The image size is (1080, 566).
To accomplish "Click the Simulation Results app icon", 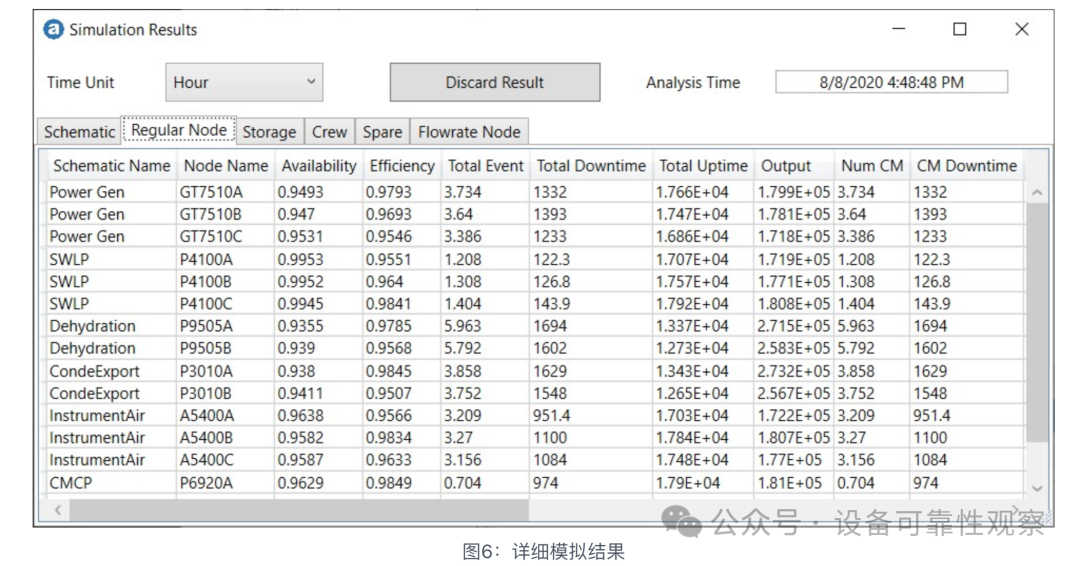I will tap(53, 30).
